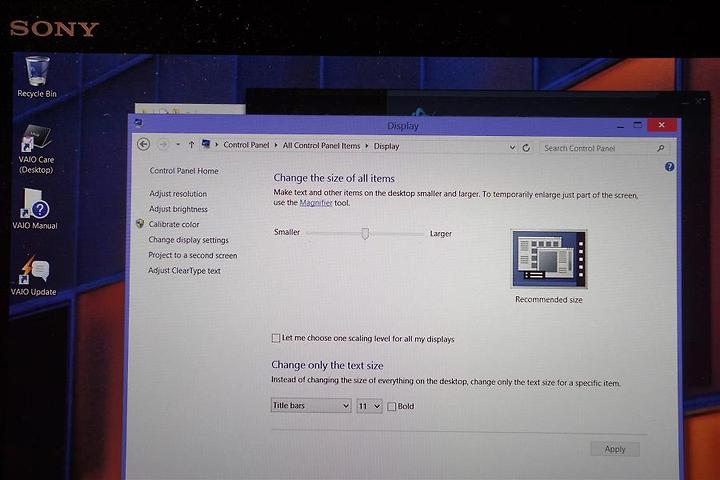Go up one level with Up arrow

pos(191,145)
